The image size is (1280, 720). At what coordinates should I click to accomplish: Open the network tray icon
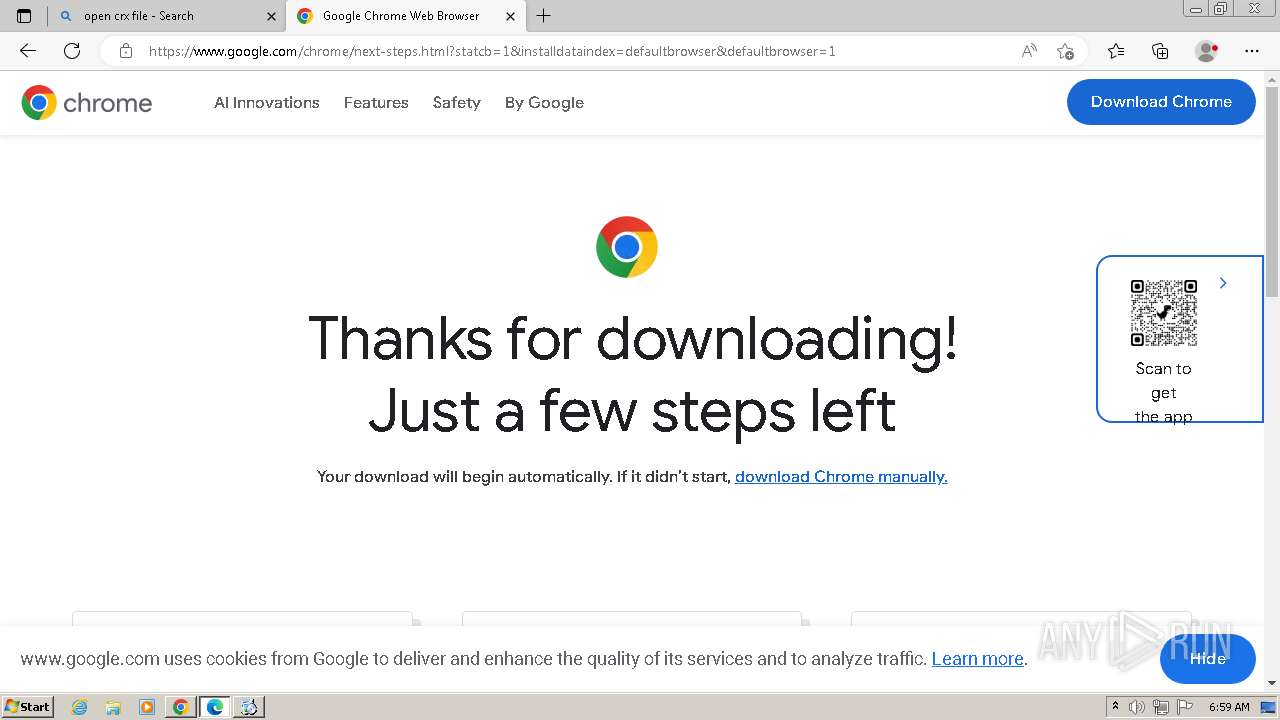[x=1161, y=707]
